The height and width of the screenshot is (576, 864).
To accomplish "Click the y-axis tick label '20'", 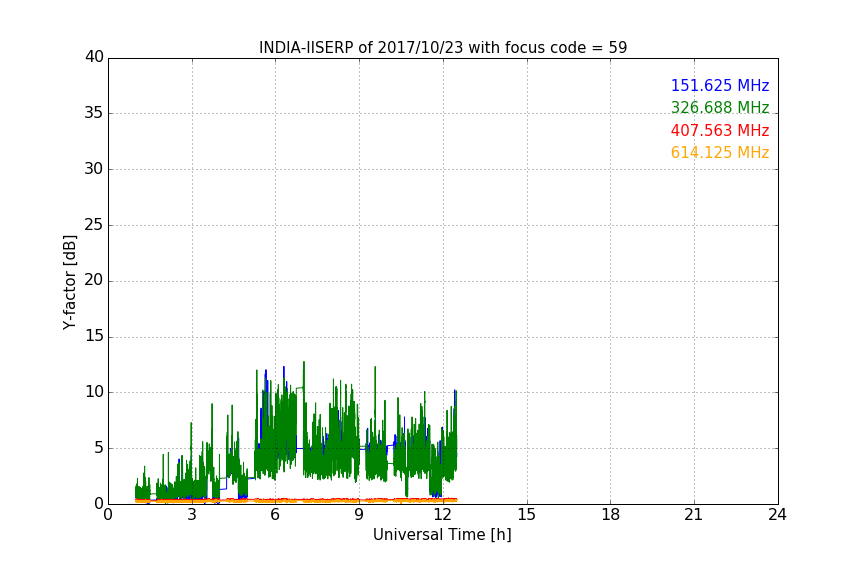I will (94, 281).
